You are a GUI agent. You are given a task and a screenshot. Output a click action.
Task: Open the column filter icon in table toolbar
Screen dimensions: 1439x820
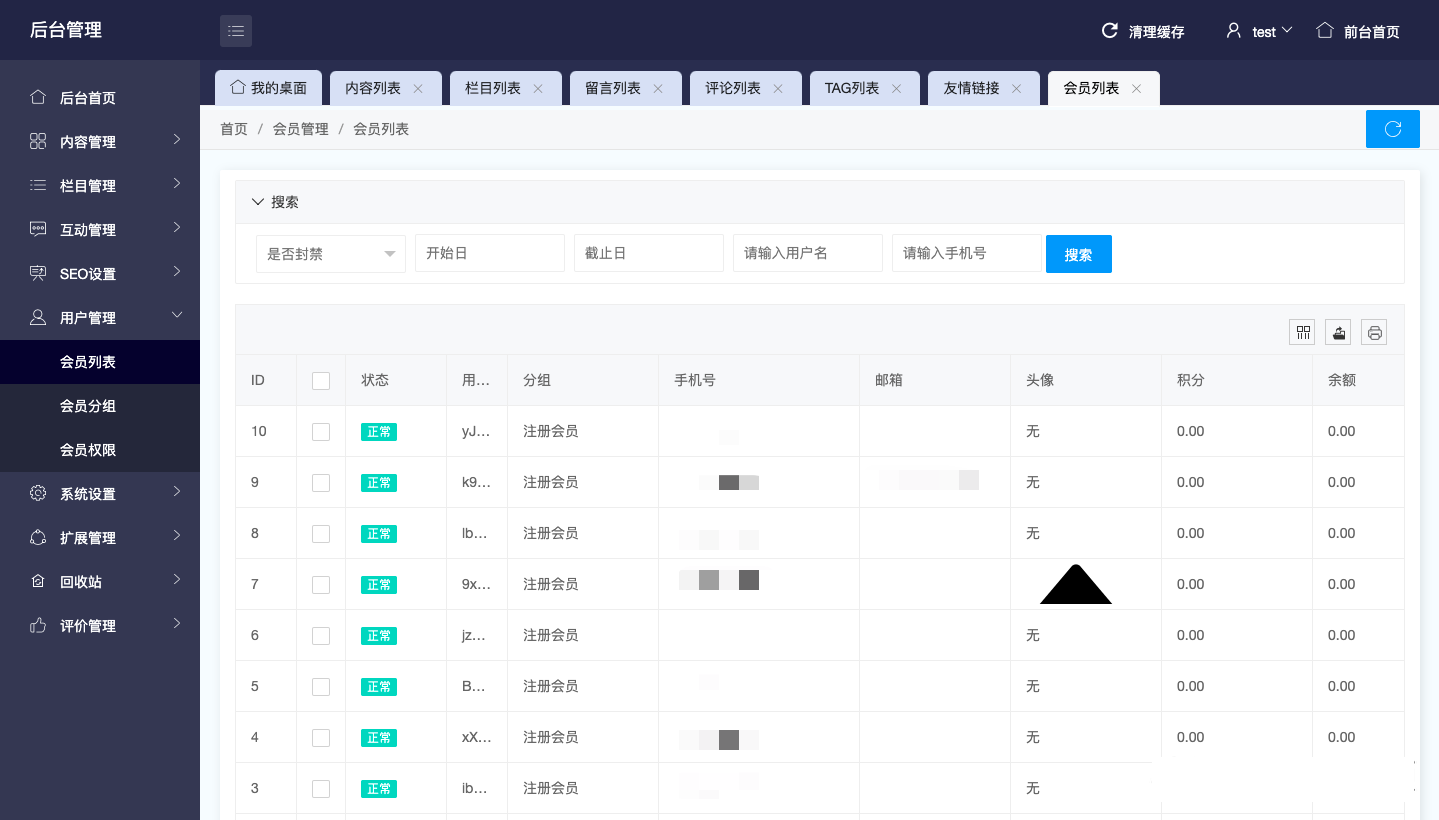1302,333
